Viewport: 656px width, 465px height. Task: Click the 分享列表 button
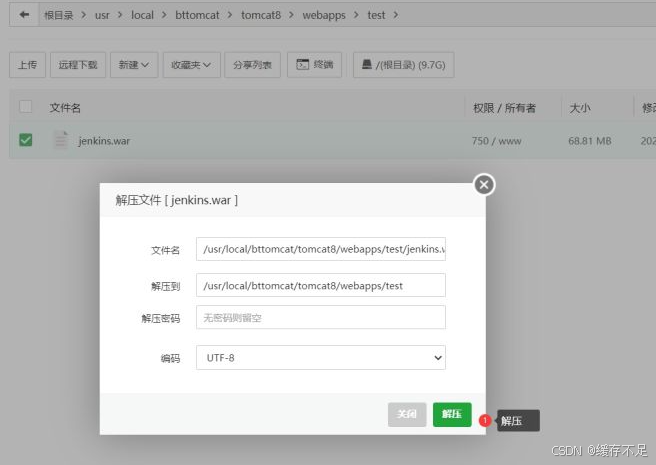(x=252, y=65)
